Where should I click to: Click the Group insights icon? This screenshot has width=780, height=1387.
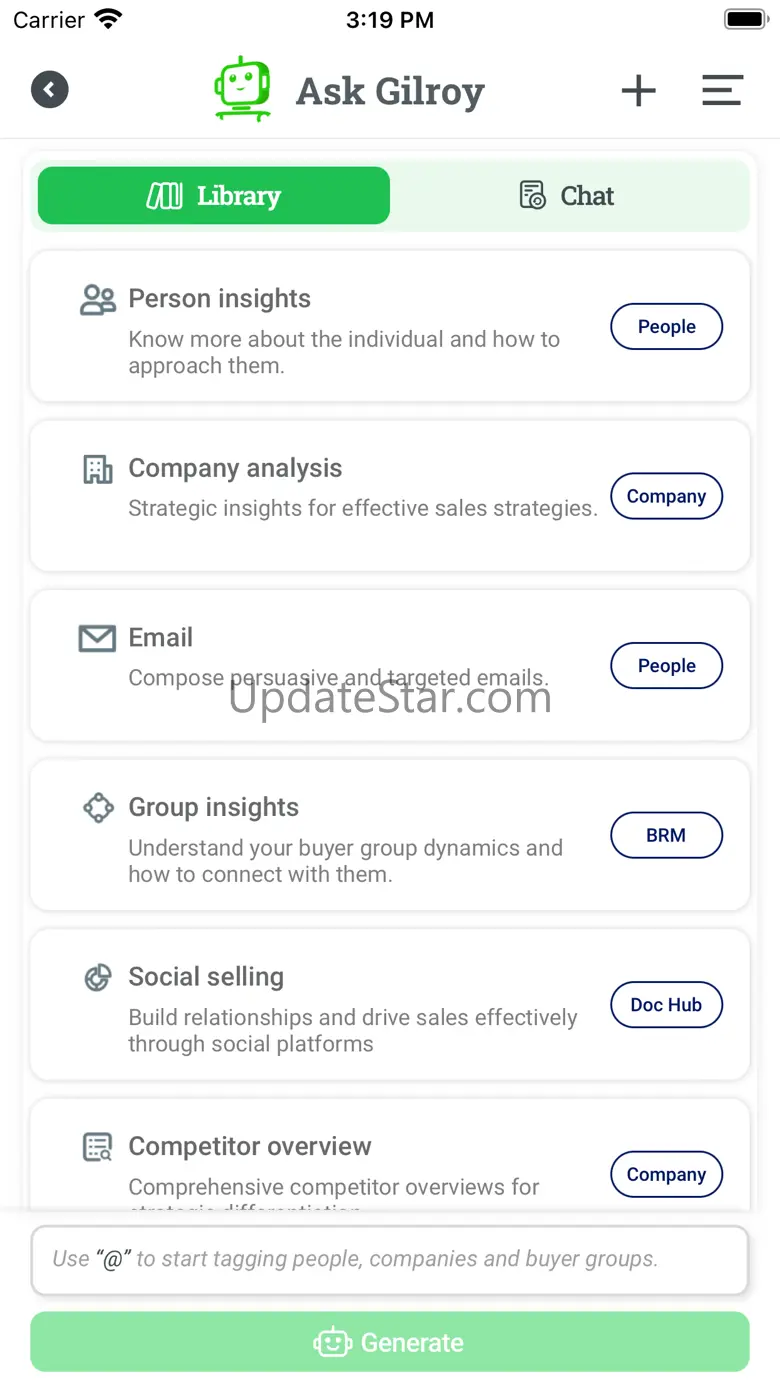[x=97, y=808]
